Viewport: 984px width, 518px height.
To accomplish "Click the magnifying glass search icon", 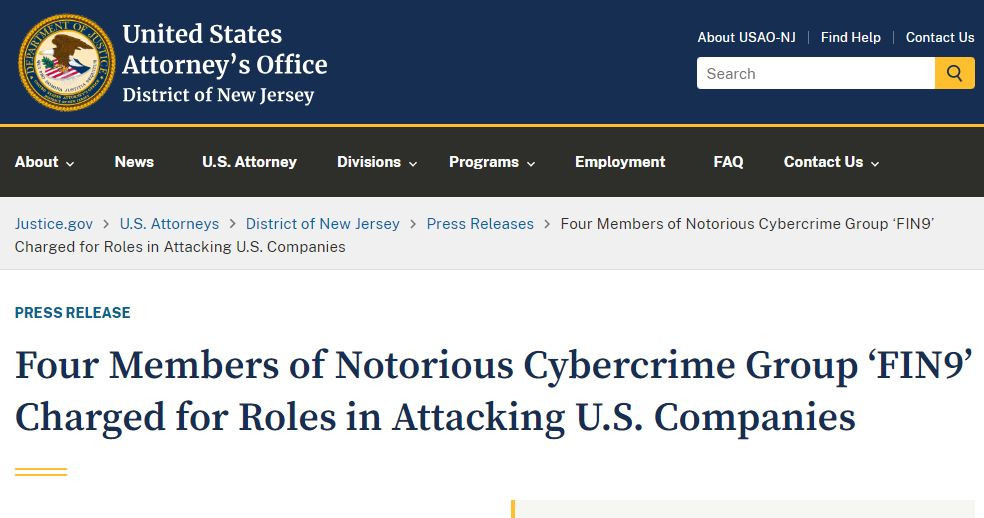I will coord(955,73).
